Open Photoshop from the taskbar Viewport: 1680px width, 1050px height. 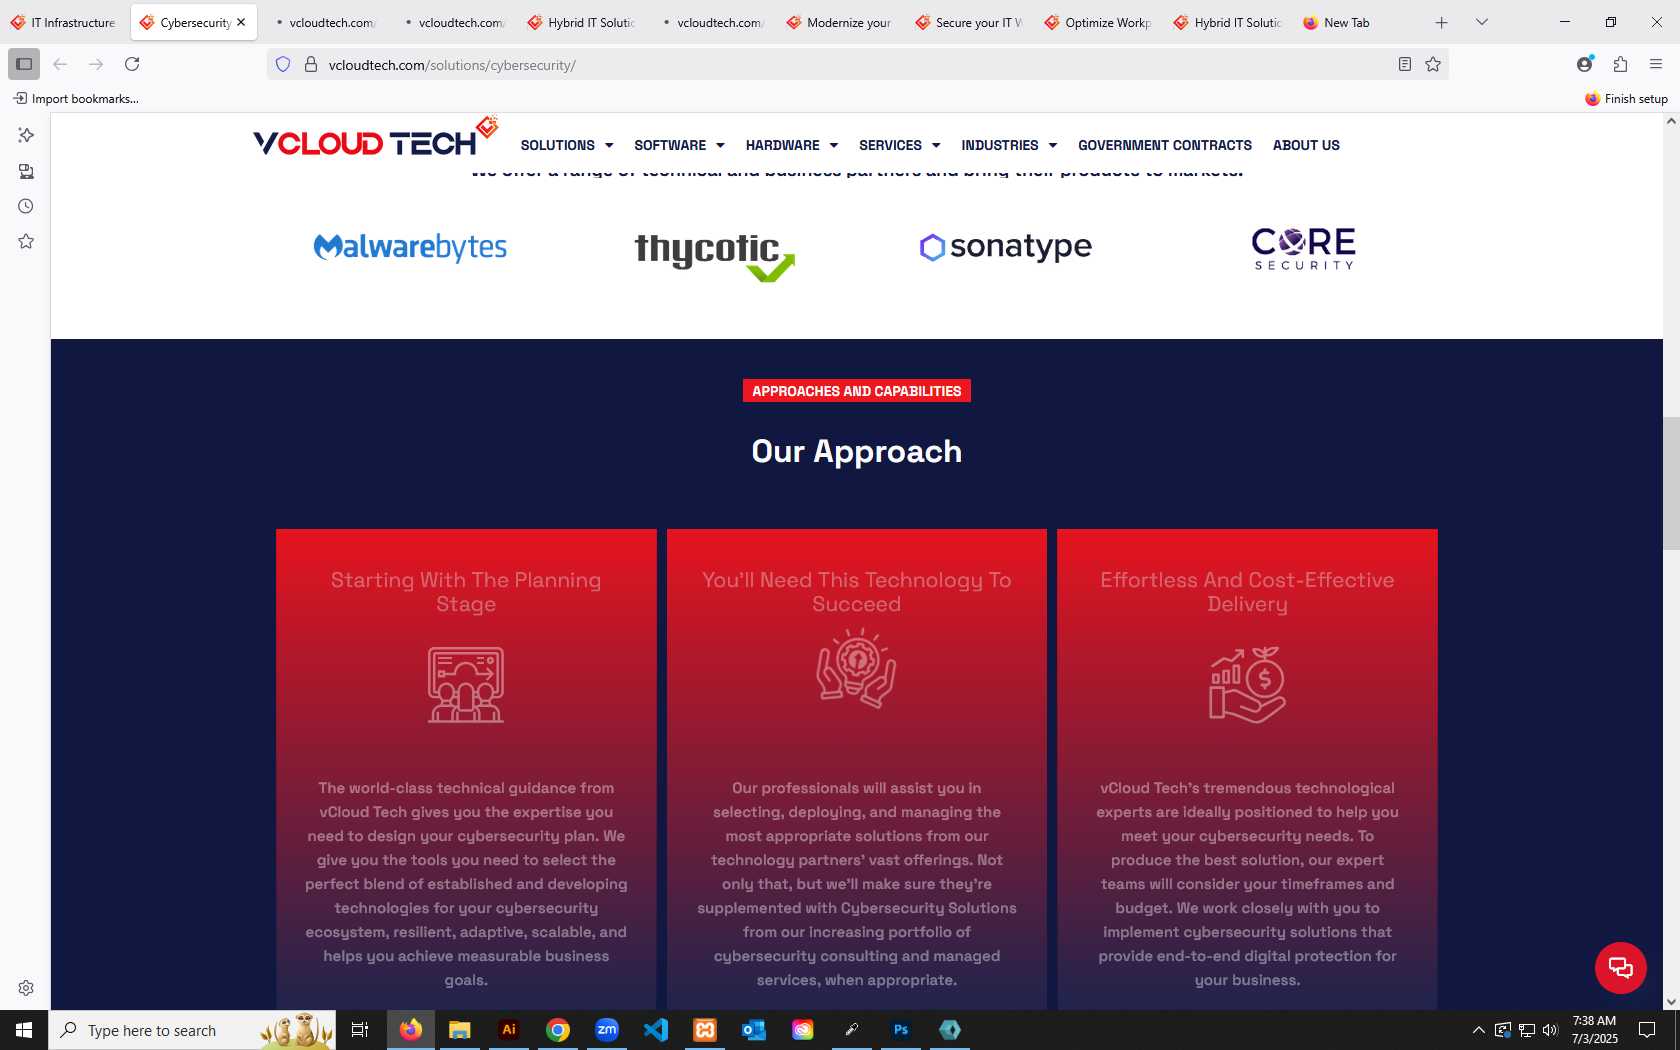pos(901,1030)
